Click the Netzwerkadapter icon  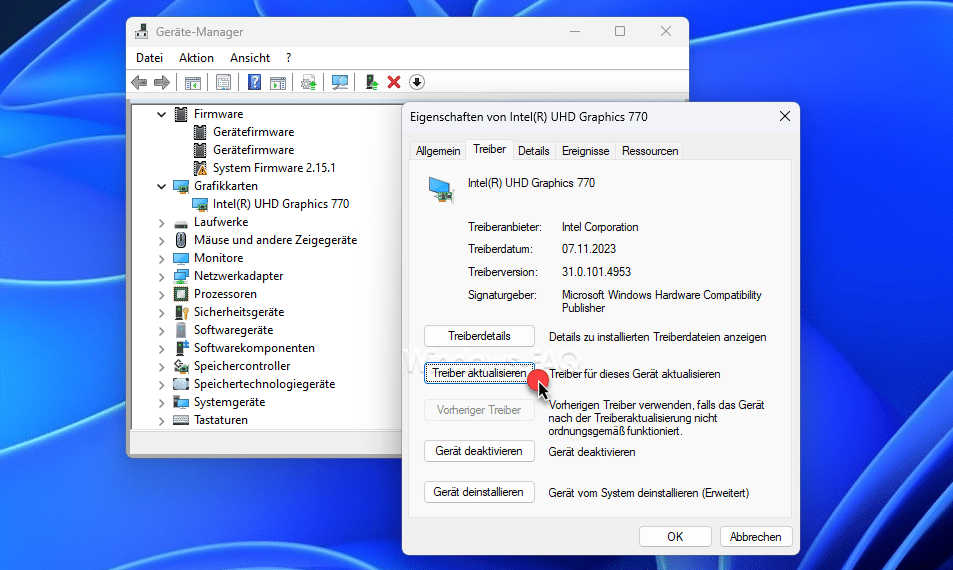pyautogui.click(x=181, y=276)
